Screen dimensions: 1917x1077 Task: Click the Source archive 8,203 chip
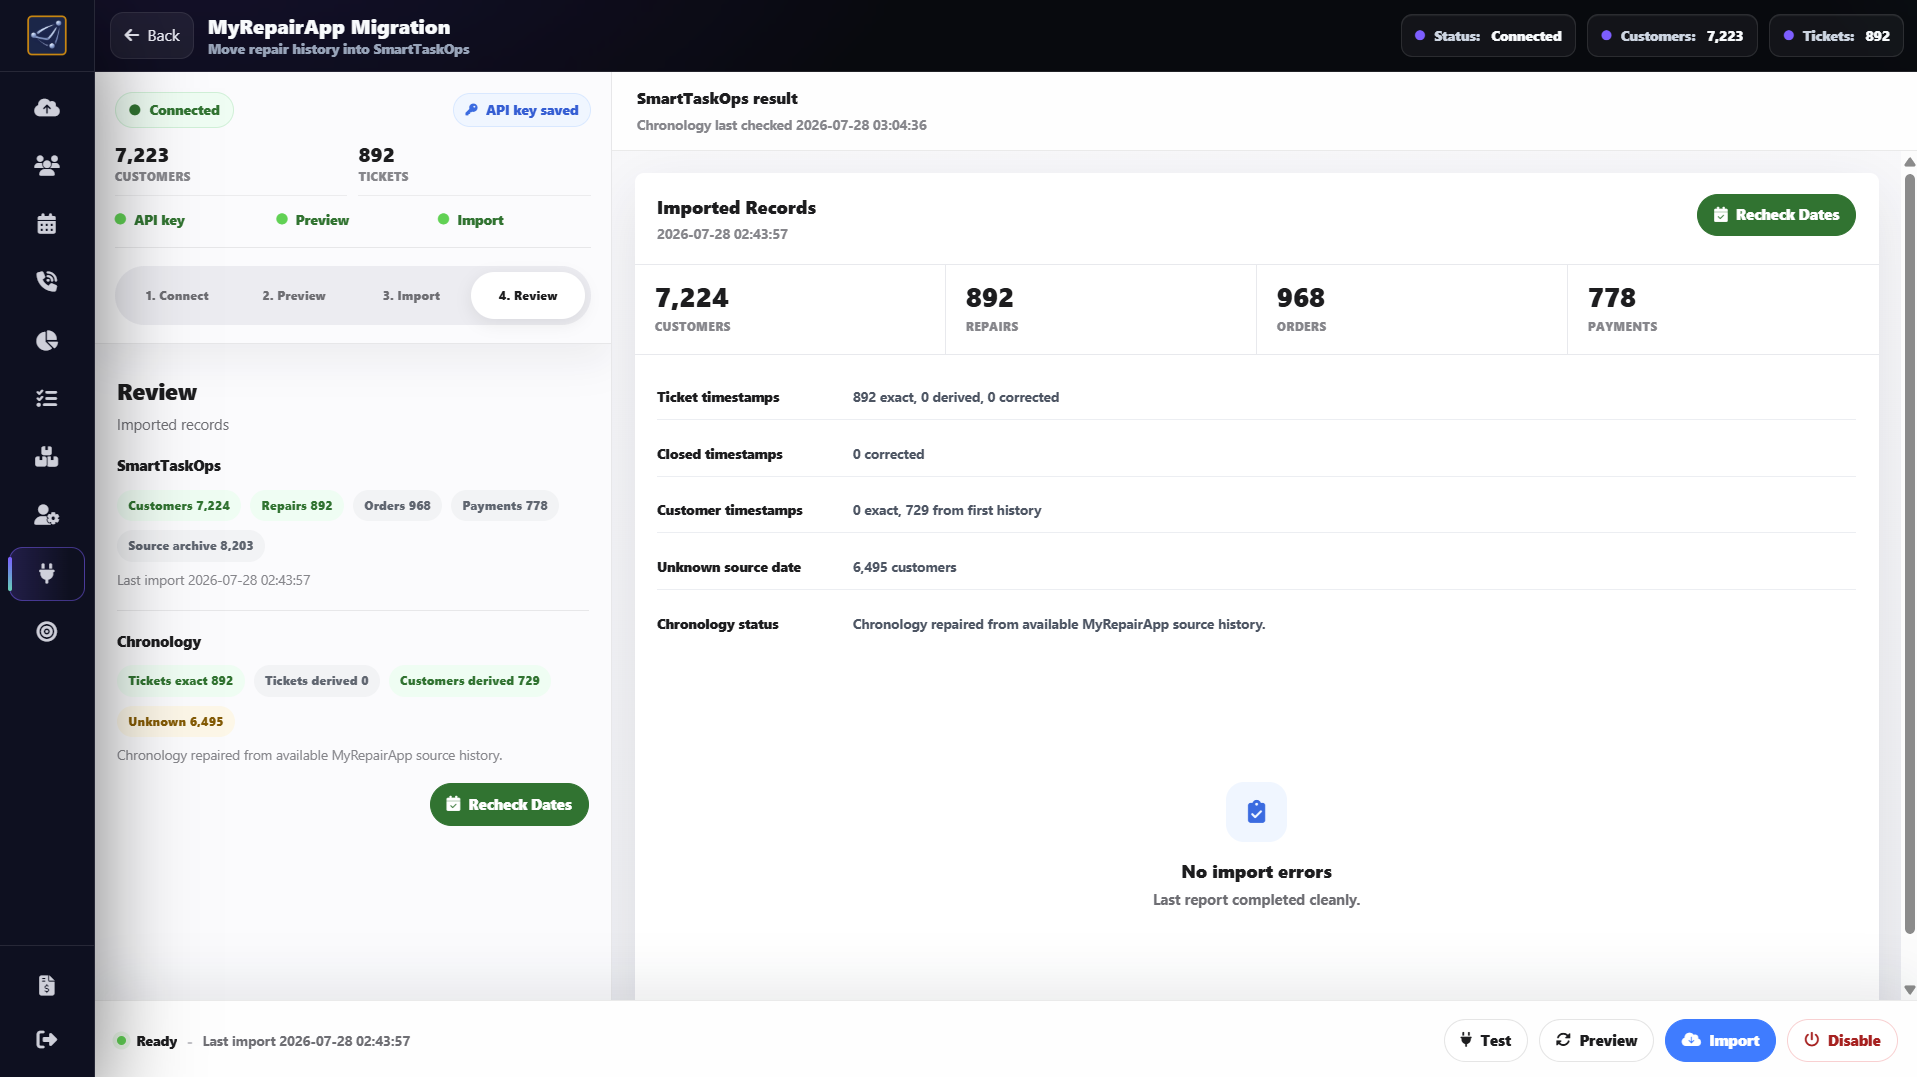pos(191,546)
